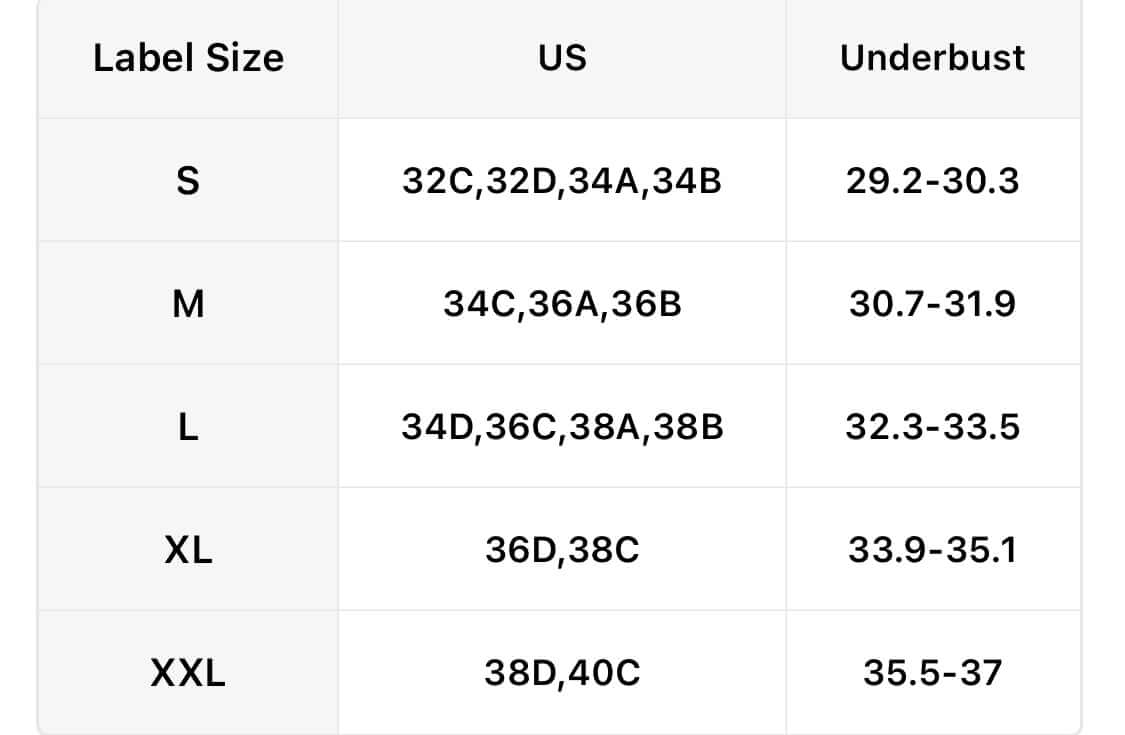This screenshot has width=1125, height=735.
Task: Select the XL label size cell
Action: (188, 550)
